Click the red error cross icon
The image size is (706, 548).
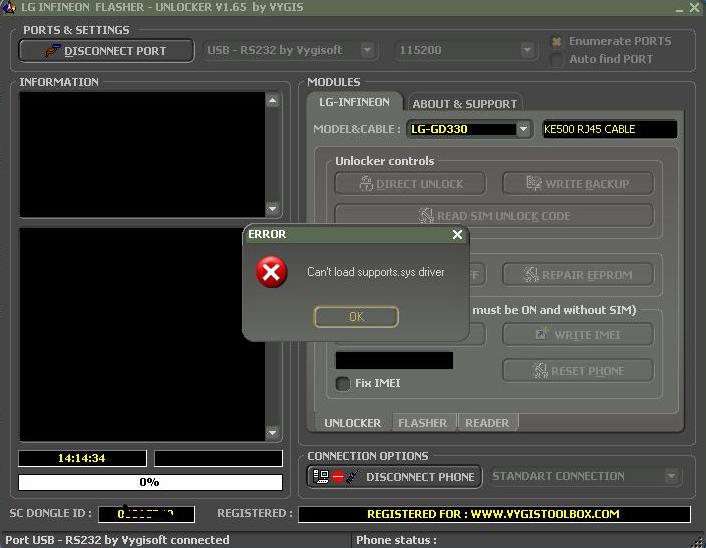click(x=272, y=272)
